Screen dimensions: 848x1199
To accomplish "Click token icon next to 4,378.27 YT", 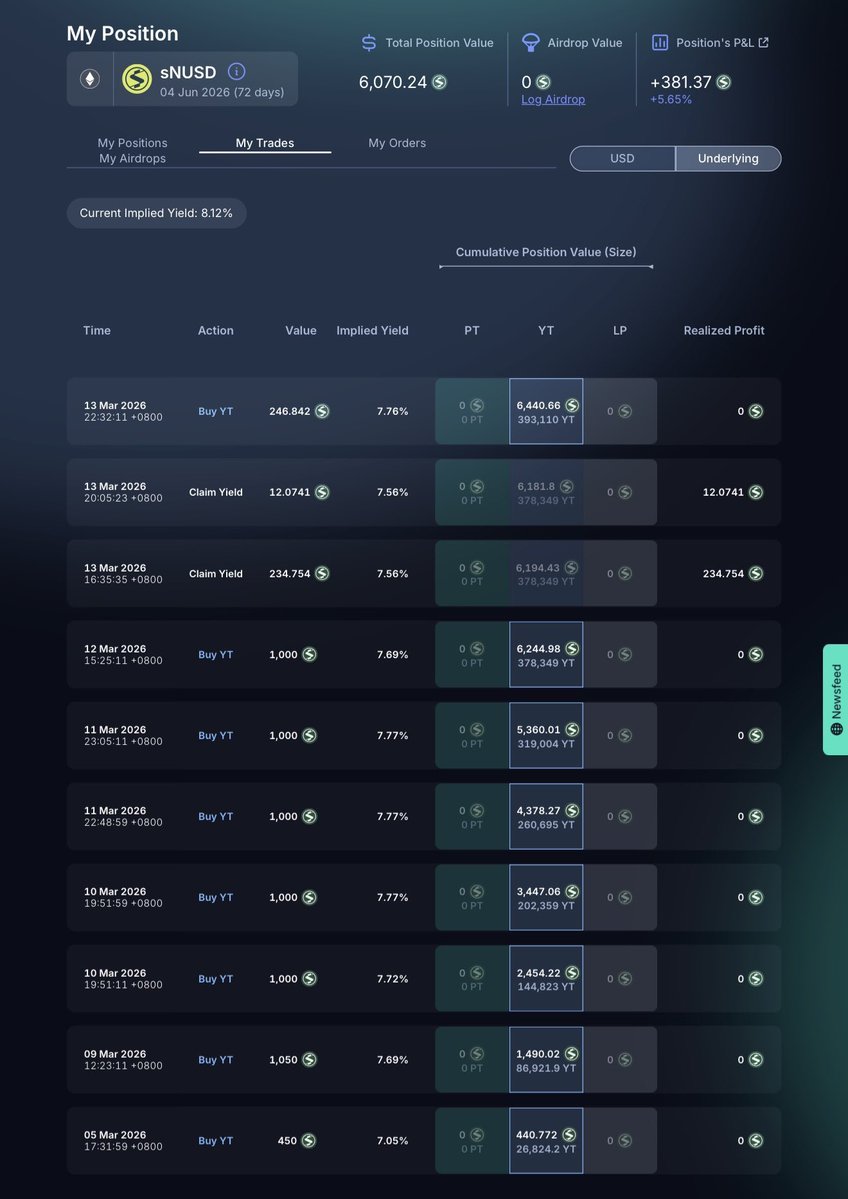I will 572,811.
